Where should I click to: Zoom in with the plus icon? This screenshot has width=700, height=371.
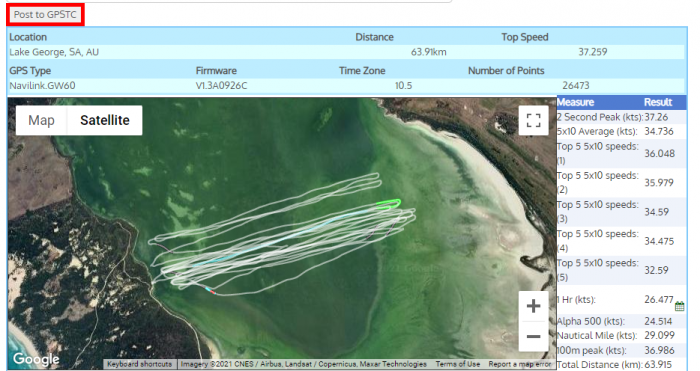pyautogui.click(x=533, y=306)
